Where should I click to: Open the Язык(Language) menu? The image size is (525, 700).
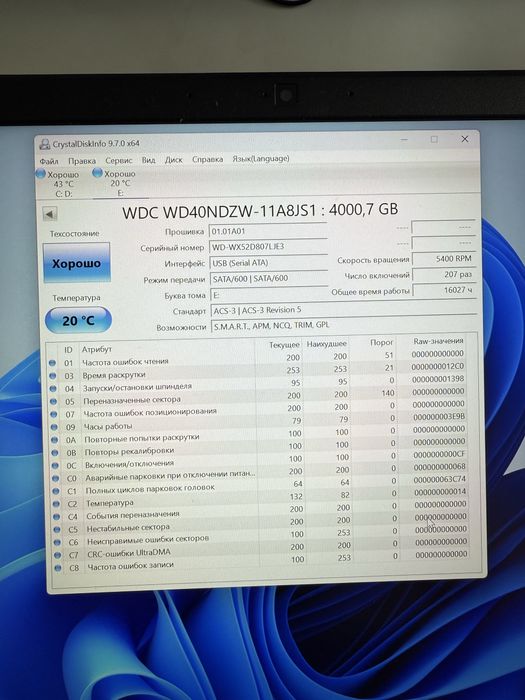point(261,158)
